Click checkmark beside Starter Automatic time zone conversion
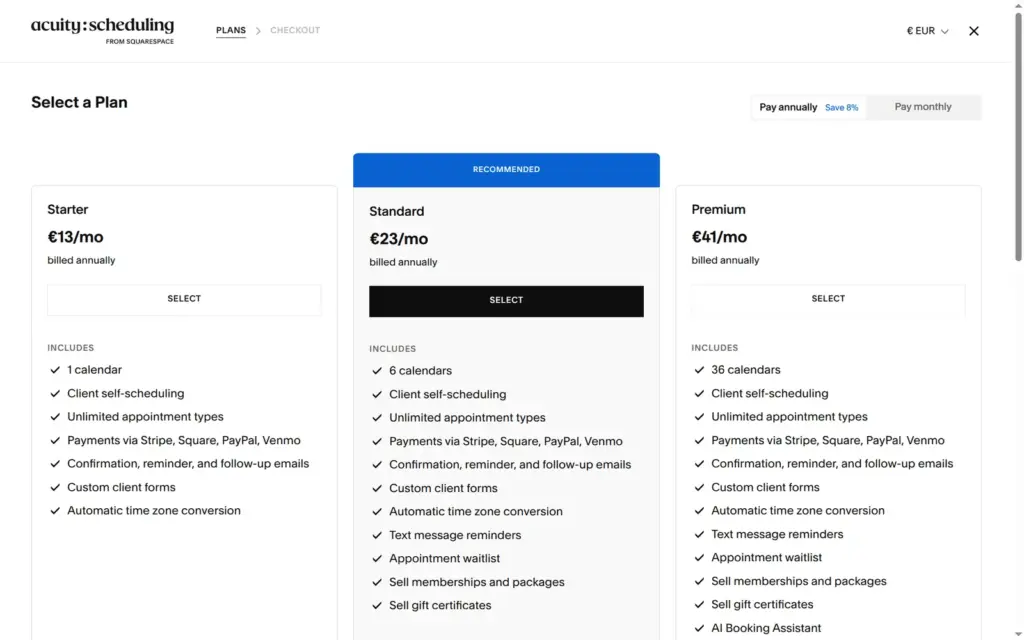The image size is (1024, 640). point(55,511)
